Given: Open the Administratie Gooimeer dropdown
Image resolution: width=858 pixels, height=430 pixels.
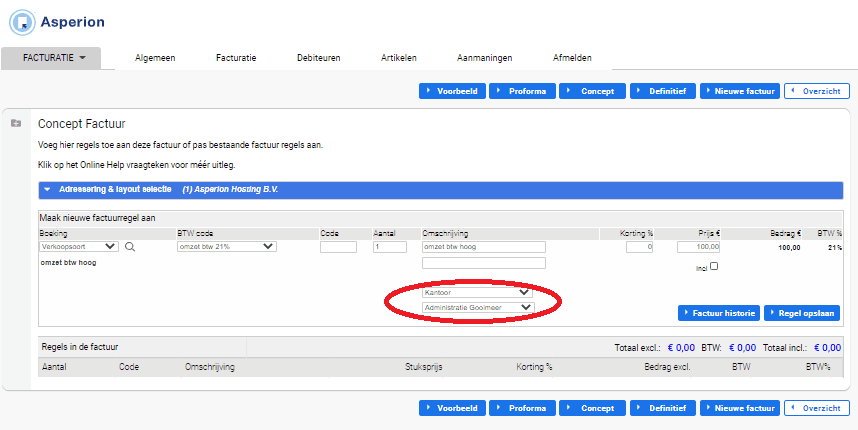Looking at the screenshot, I should click(478, 307).
